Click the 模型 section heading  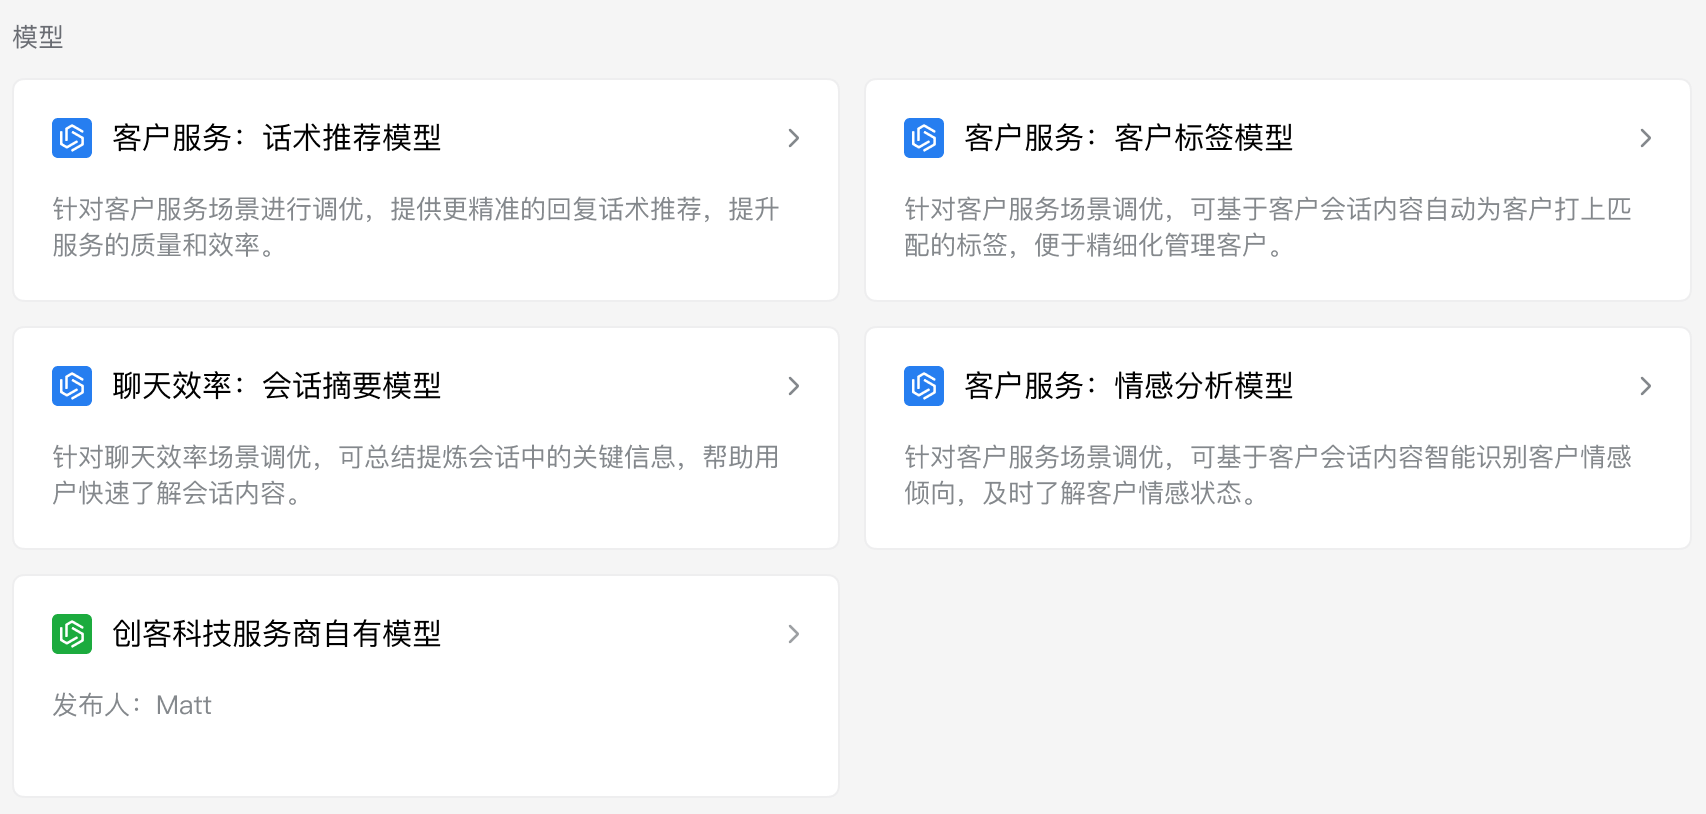[38, 37]
